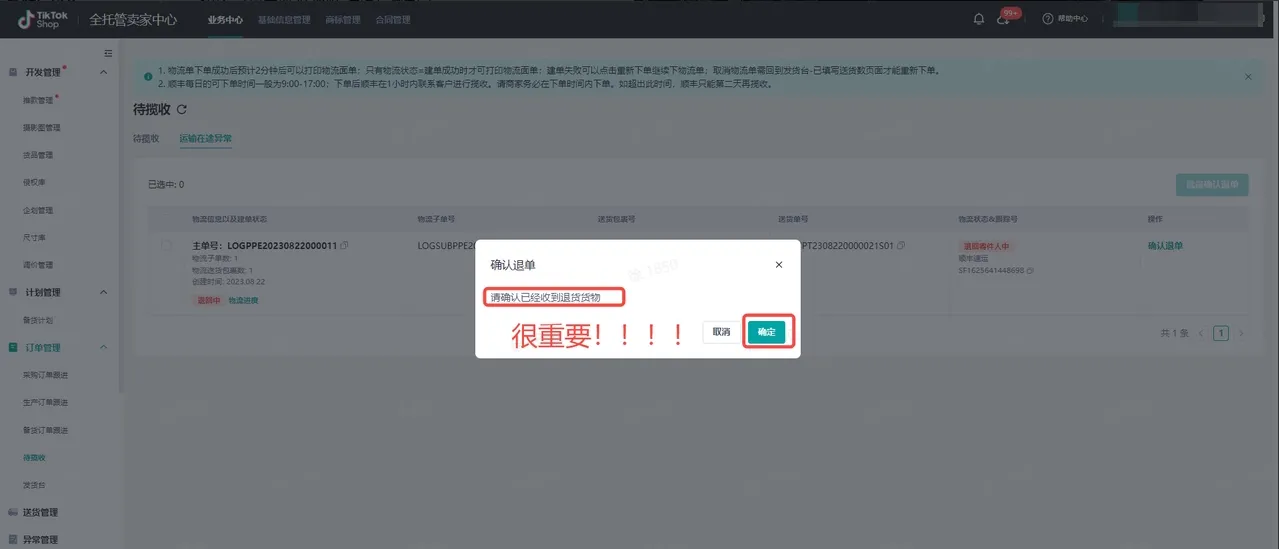Open the 基础信息管理 top menu
Screen dimensions: 1279x549
coord(284,20)
